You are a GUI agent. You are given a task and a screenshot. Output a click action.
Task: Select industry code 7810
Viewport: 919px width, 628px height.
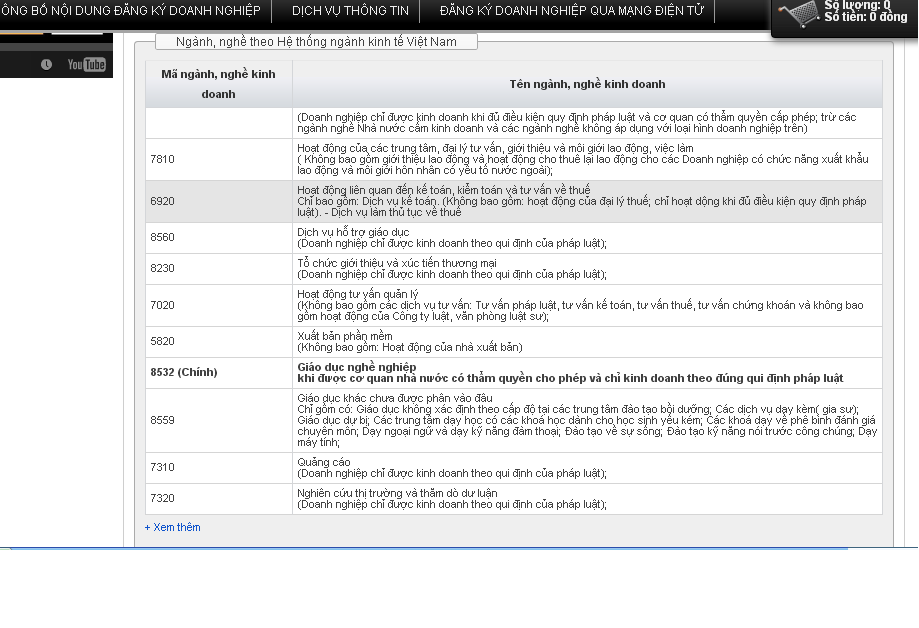(162, 159)
